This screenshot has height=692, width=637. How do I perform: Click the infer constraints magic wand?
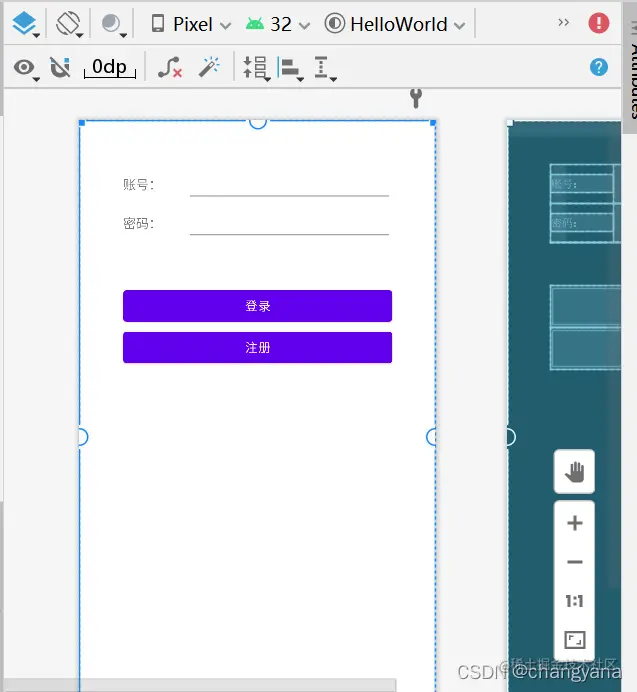208,67
